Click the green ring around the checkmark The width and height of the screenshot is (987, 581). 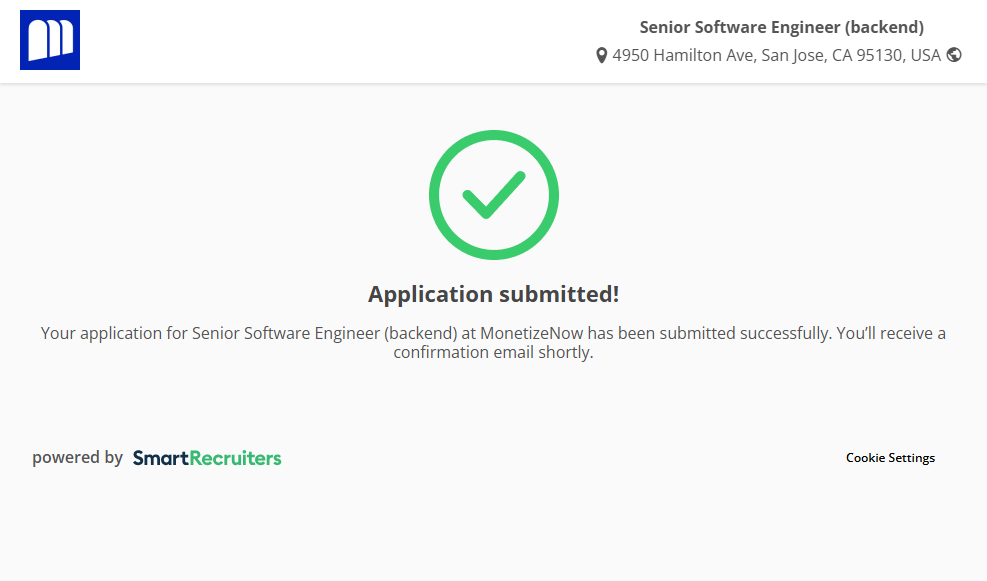pyautogui.click(x=435, y=195)
